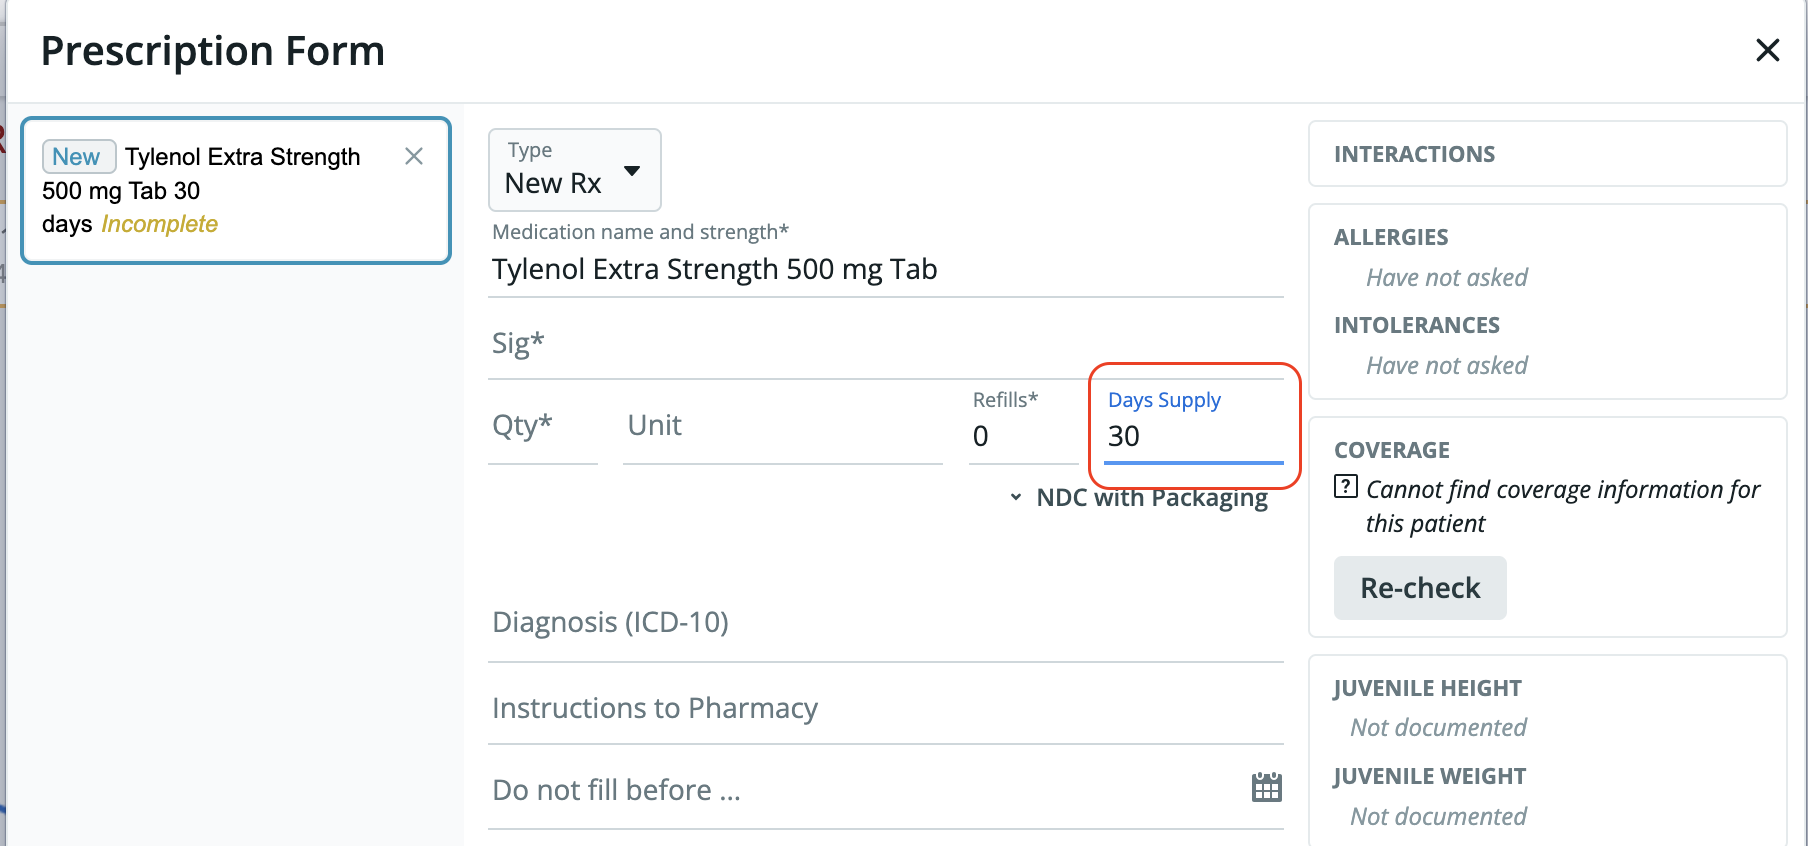Click the Unit field
The image size is (1808, 846).
(781, 427)
